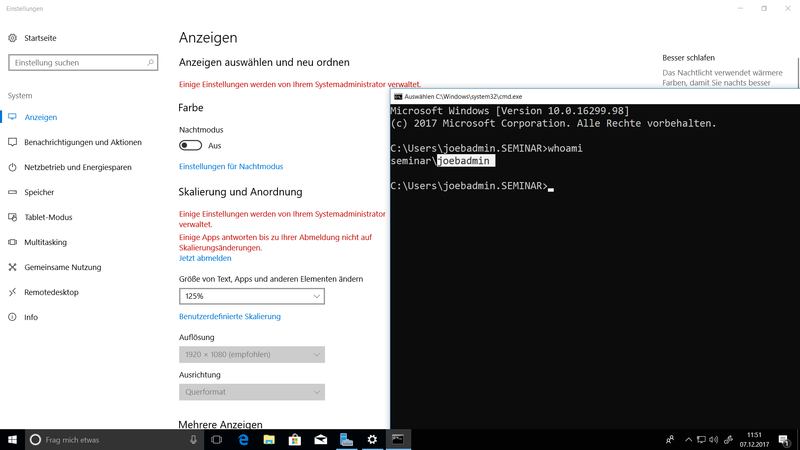Open Einstellungen für Nachtmodus link
This screenshot has height=450, width=800.
click(231, 166)
